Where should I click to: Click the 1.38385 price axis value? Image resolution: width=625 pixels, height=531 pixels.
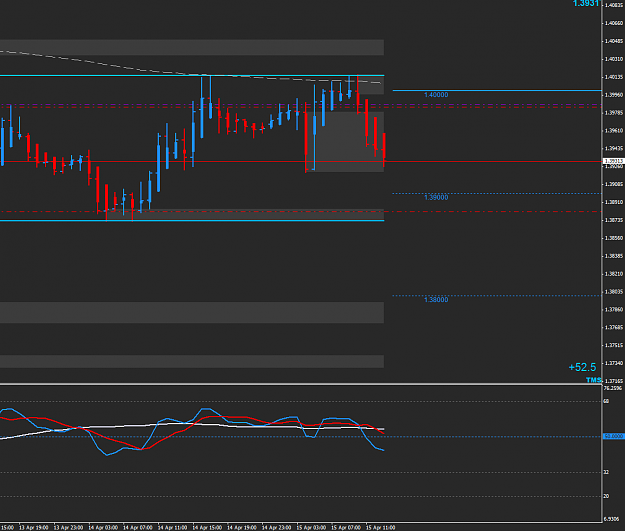click(614, 256)
